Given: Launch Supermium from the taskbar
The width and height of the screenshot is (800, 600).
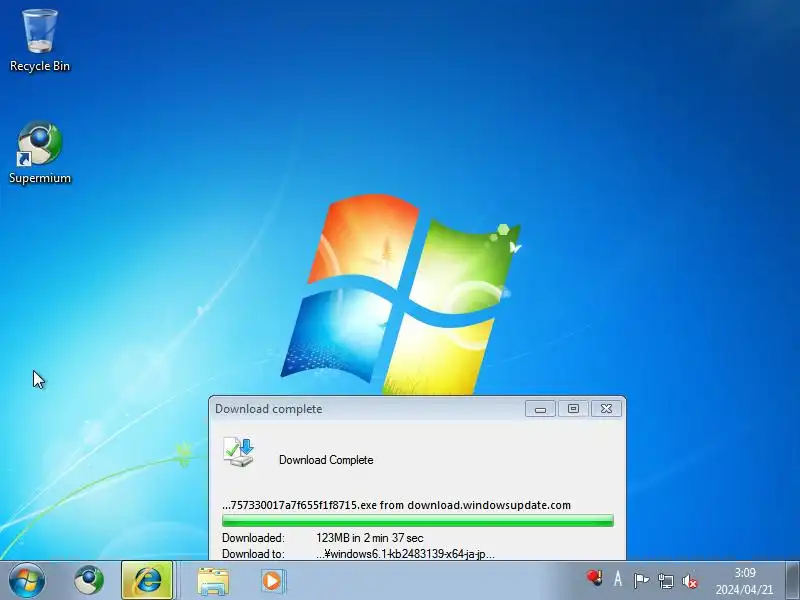Looking at the screenshot, I should [x=89, y=581].
